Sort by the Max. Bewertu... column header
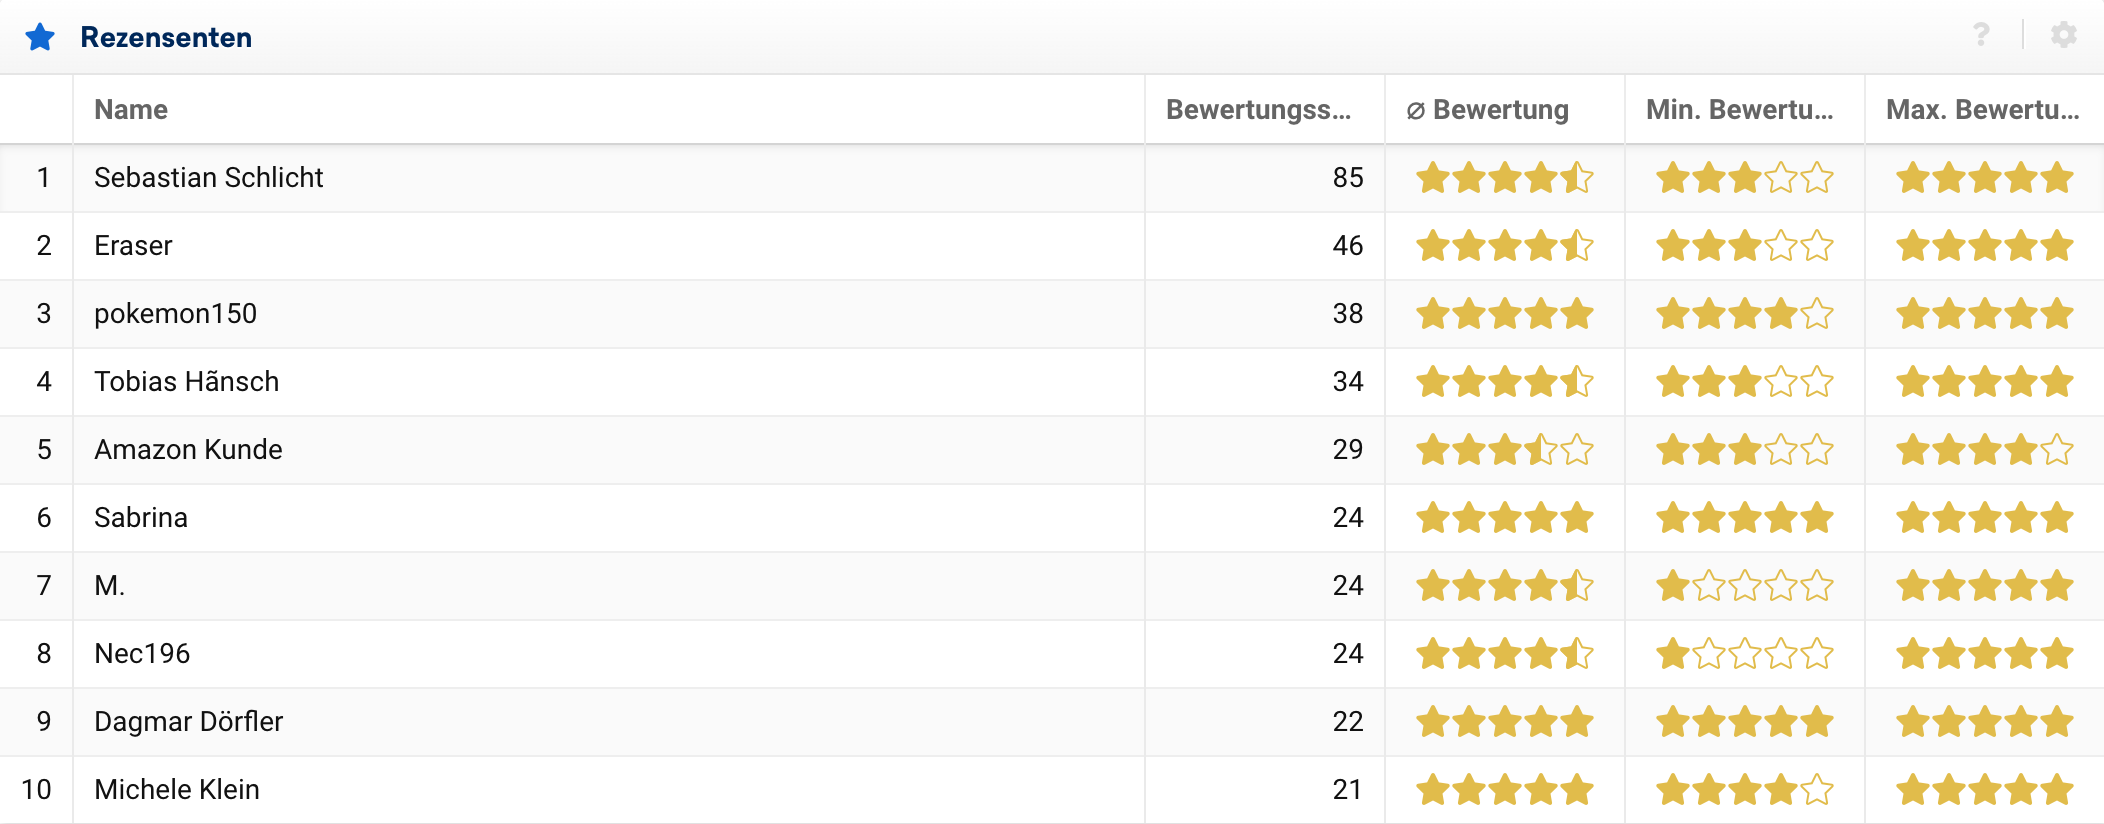 (1982, 110)
